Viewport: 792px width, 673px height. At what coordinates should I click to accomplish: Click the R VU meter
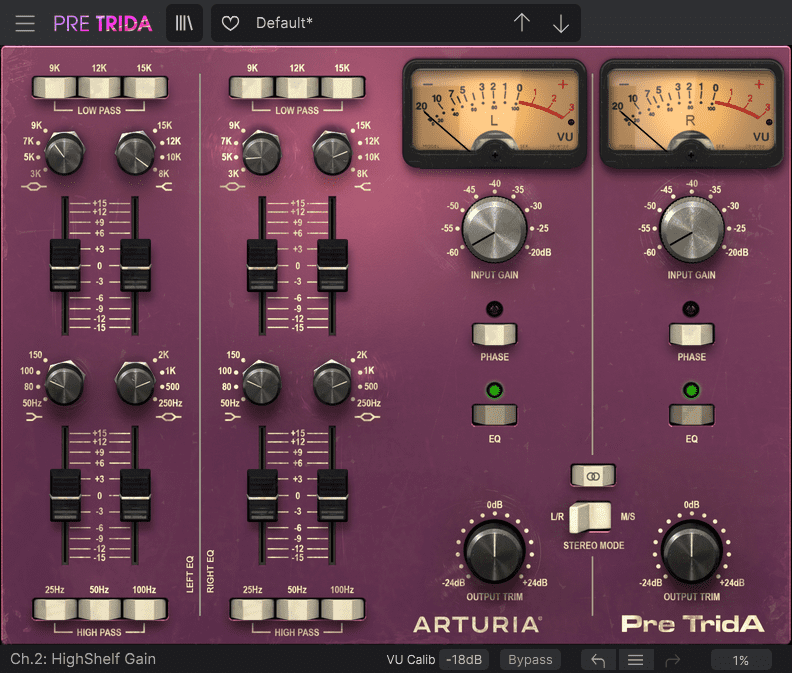[x=691, y=113]
